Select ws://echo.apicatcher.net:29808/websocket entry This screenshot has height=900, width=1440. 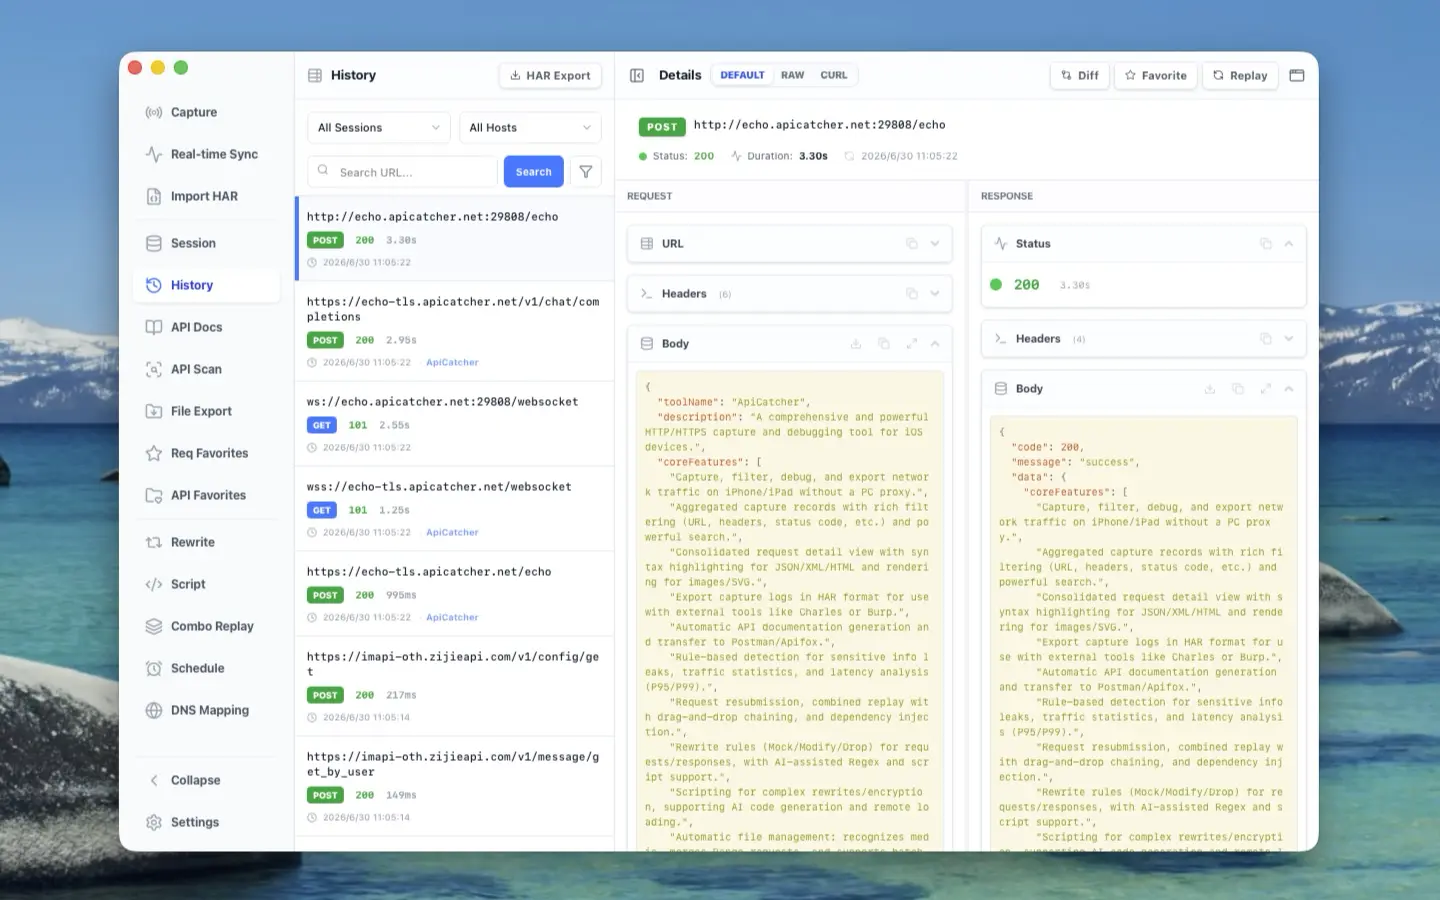tap(455, 424)
